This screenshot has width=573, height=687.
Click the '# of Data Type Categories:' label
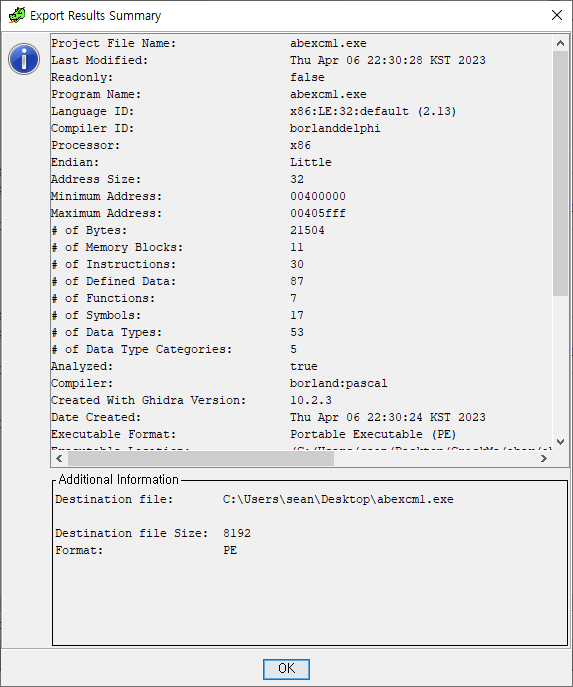[141, 350]
